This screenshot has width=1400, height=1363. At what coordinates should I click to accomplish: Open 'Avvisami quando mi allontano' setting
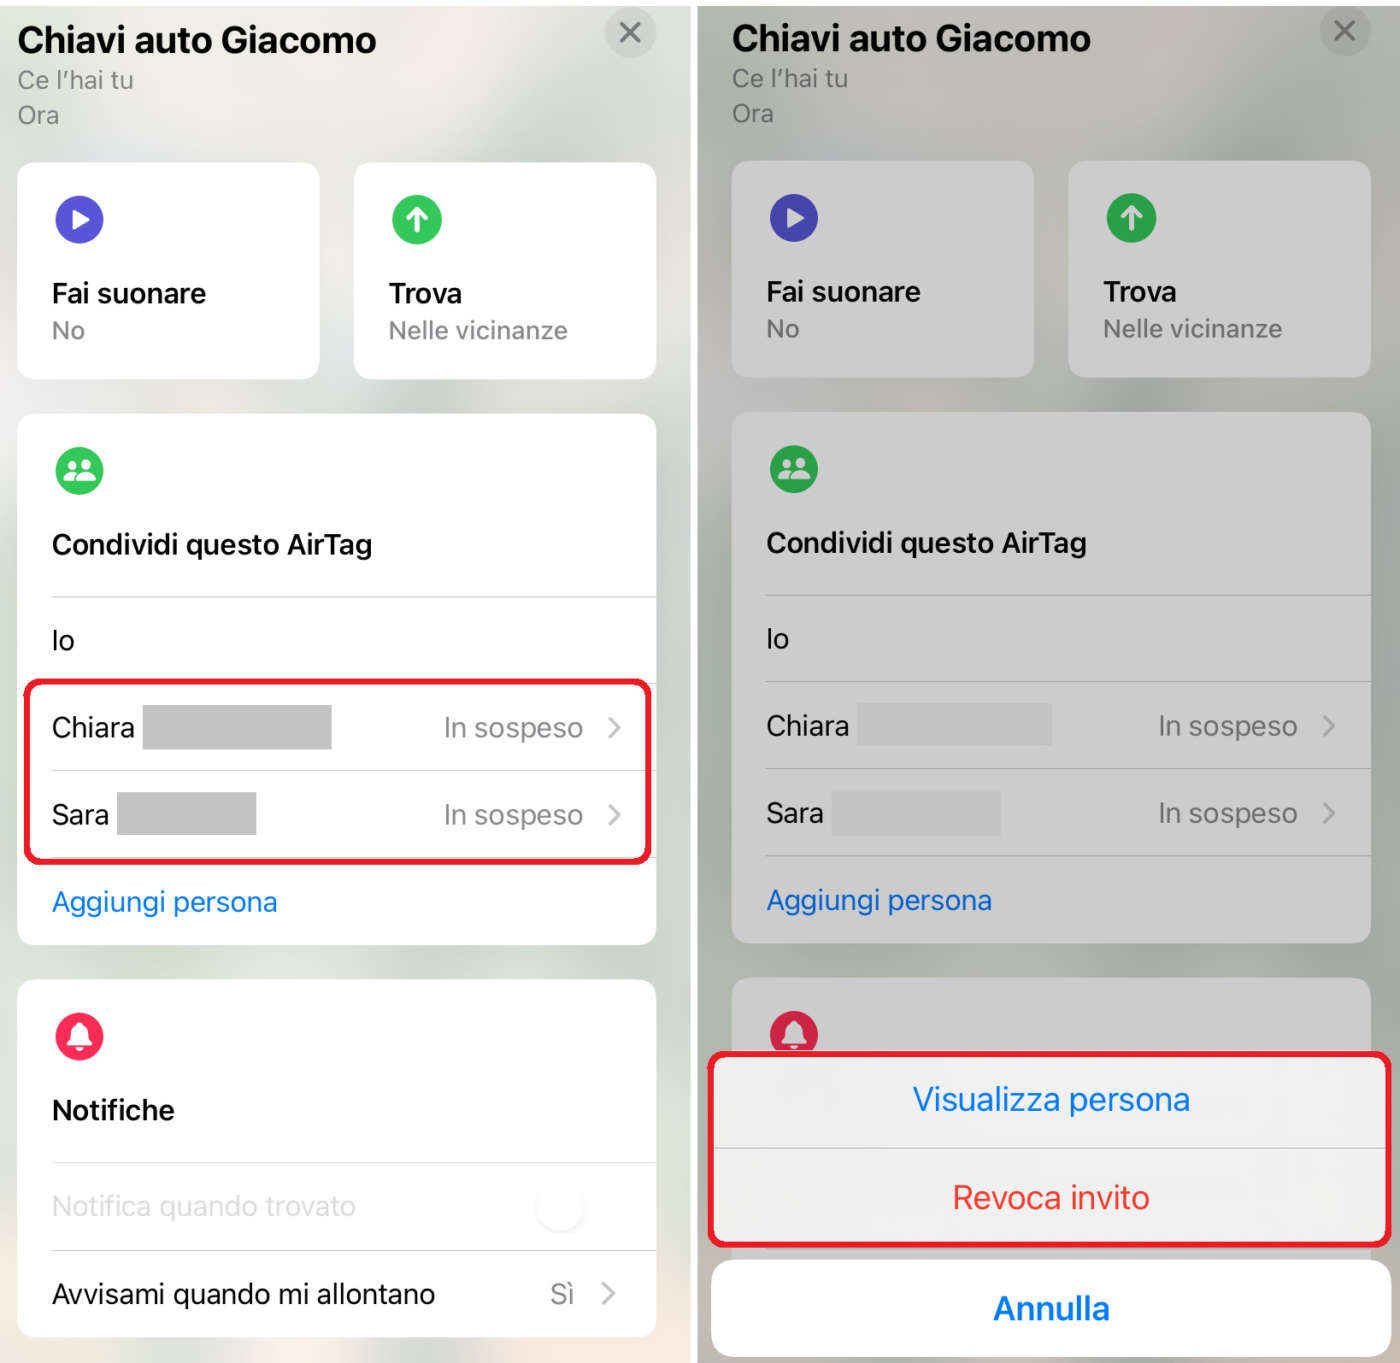point(336,1294)
